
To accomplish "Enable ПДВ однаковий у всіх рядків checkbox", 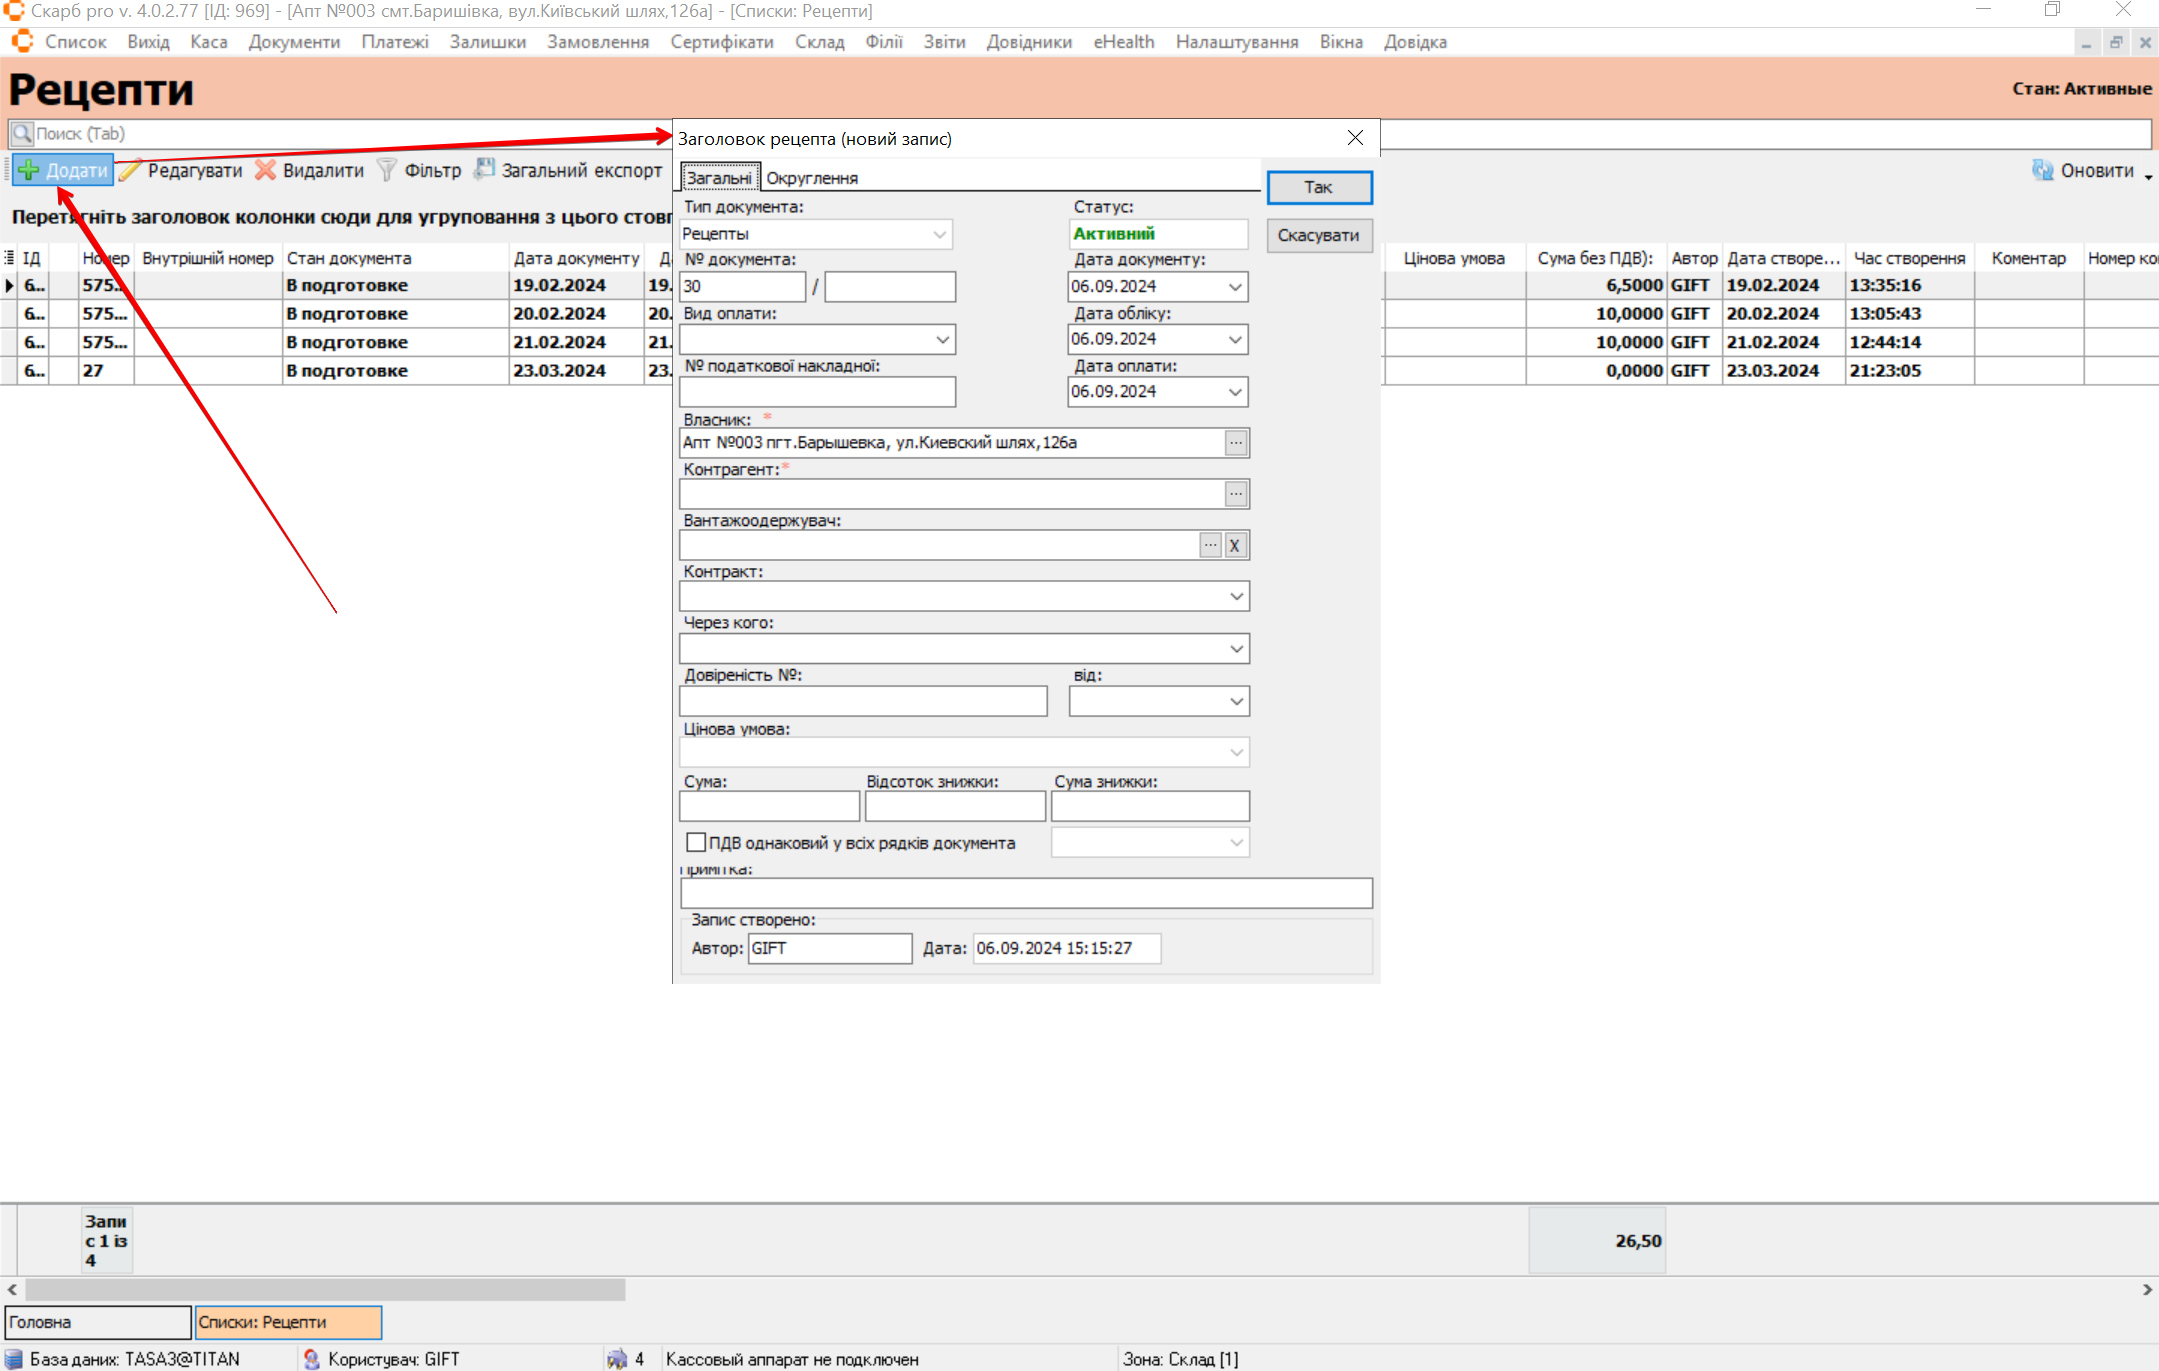I will click(696, 843).
